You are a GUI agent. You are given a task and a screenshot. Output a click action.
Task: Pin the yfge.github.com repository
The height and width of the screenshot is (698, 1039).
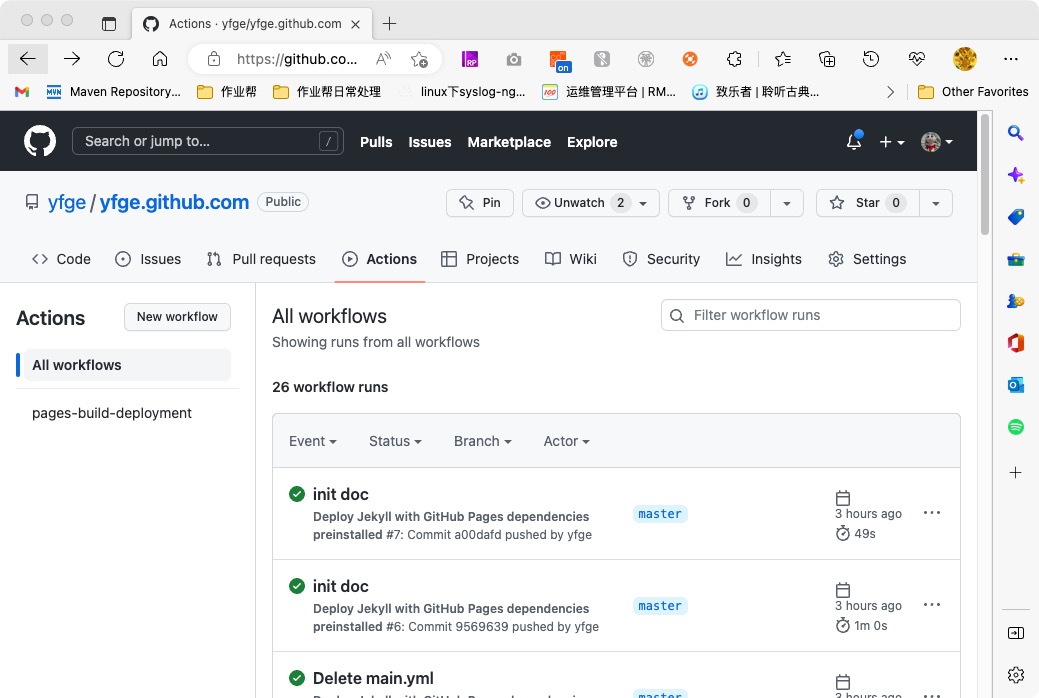point(480,203)
